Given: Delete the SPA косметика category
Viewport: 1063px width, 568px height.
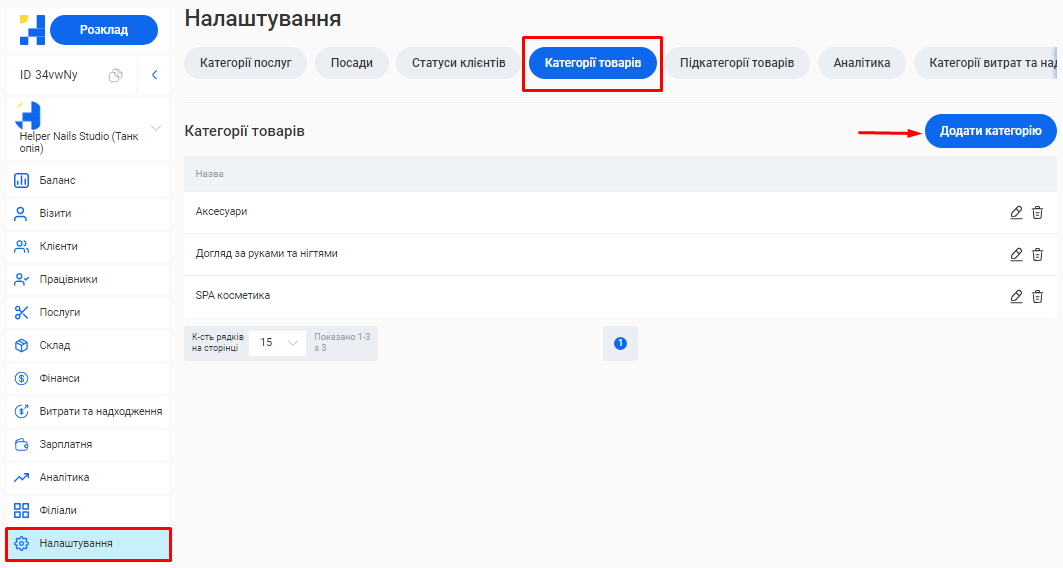Looking at the screenshot, I should pos(1037,296).
